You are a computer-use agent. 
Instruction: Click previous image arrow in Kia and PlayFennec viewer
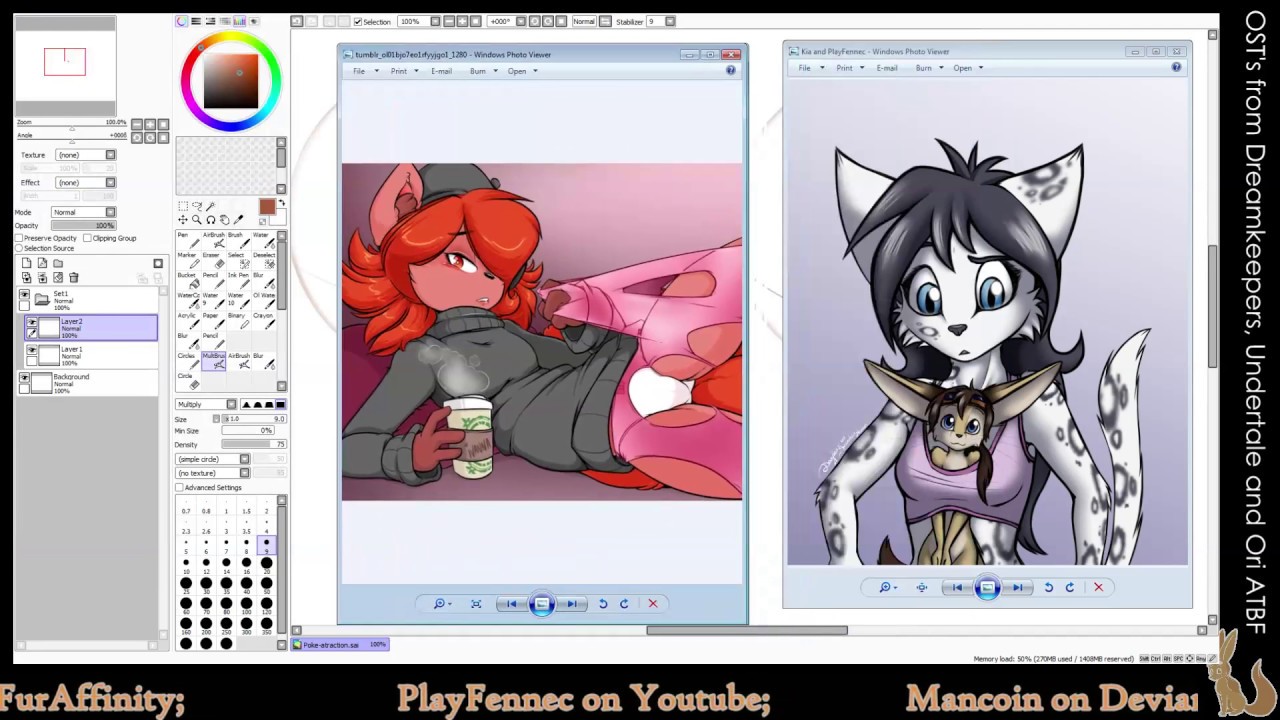click(x=957, y=587)
